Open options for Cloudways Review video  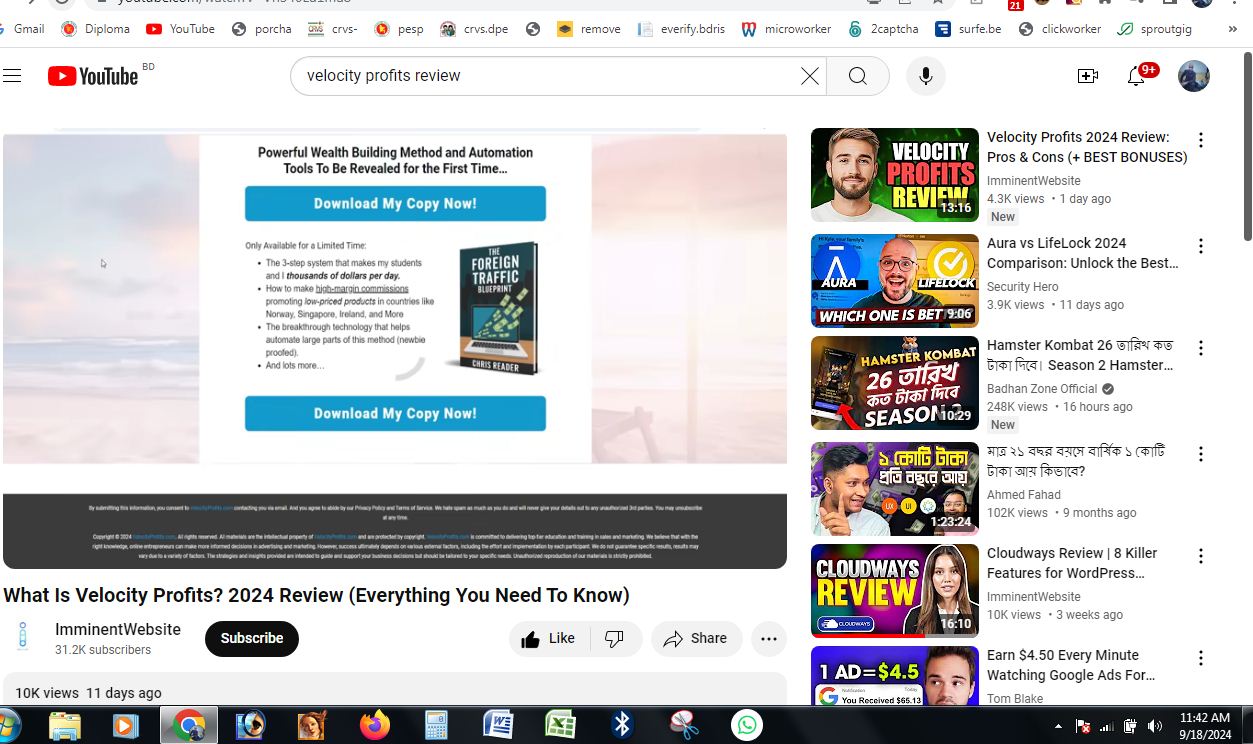tap(1201, 556)
